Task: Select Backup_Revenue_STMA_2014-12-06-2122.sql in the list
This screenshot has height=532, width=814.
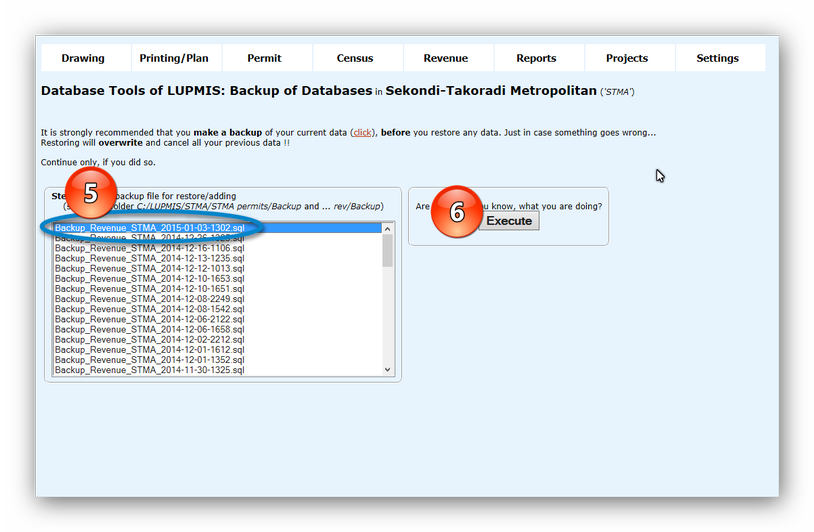Action: [x=218, y=319]
